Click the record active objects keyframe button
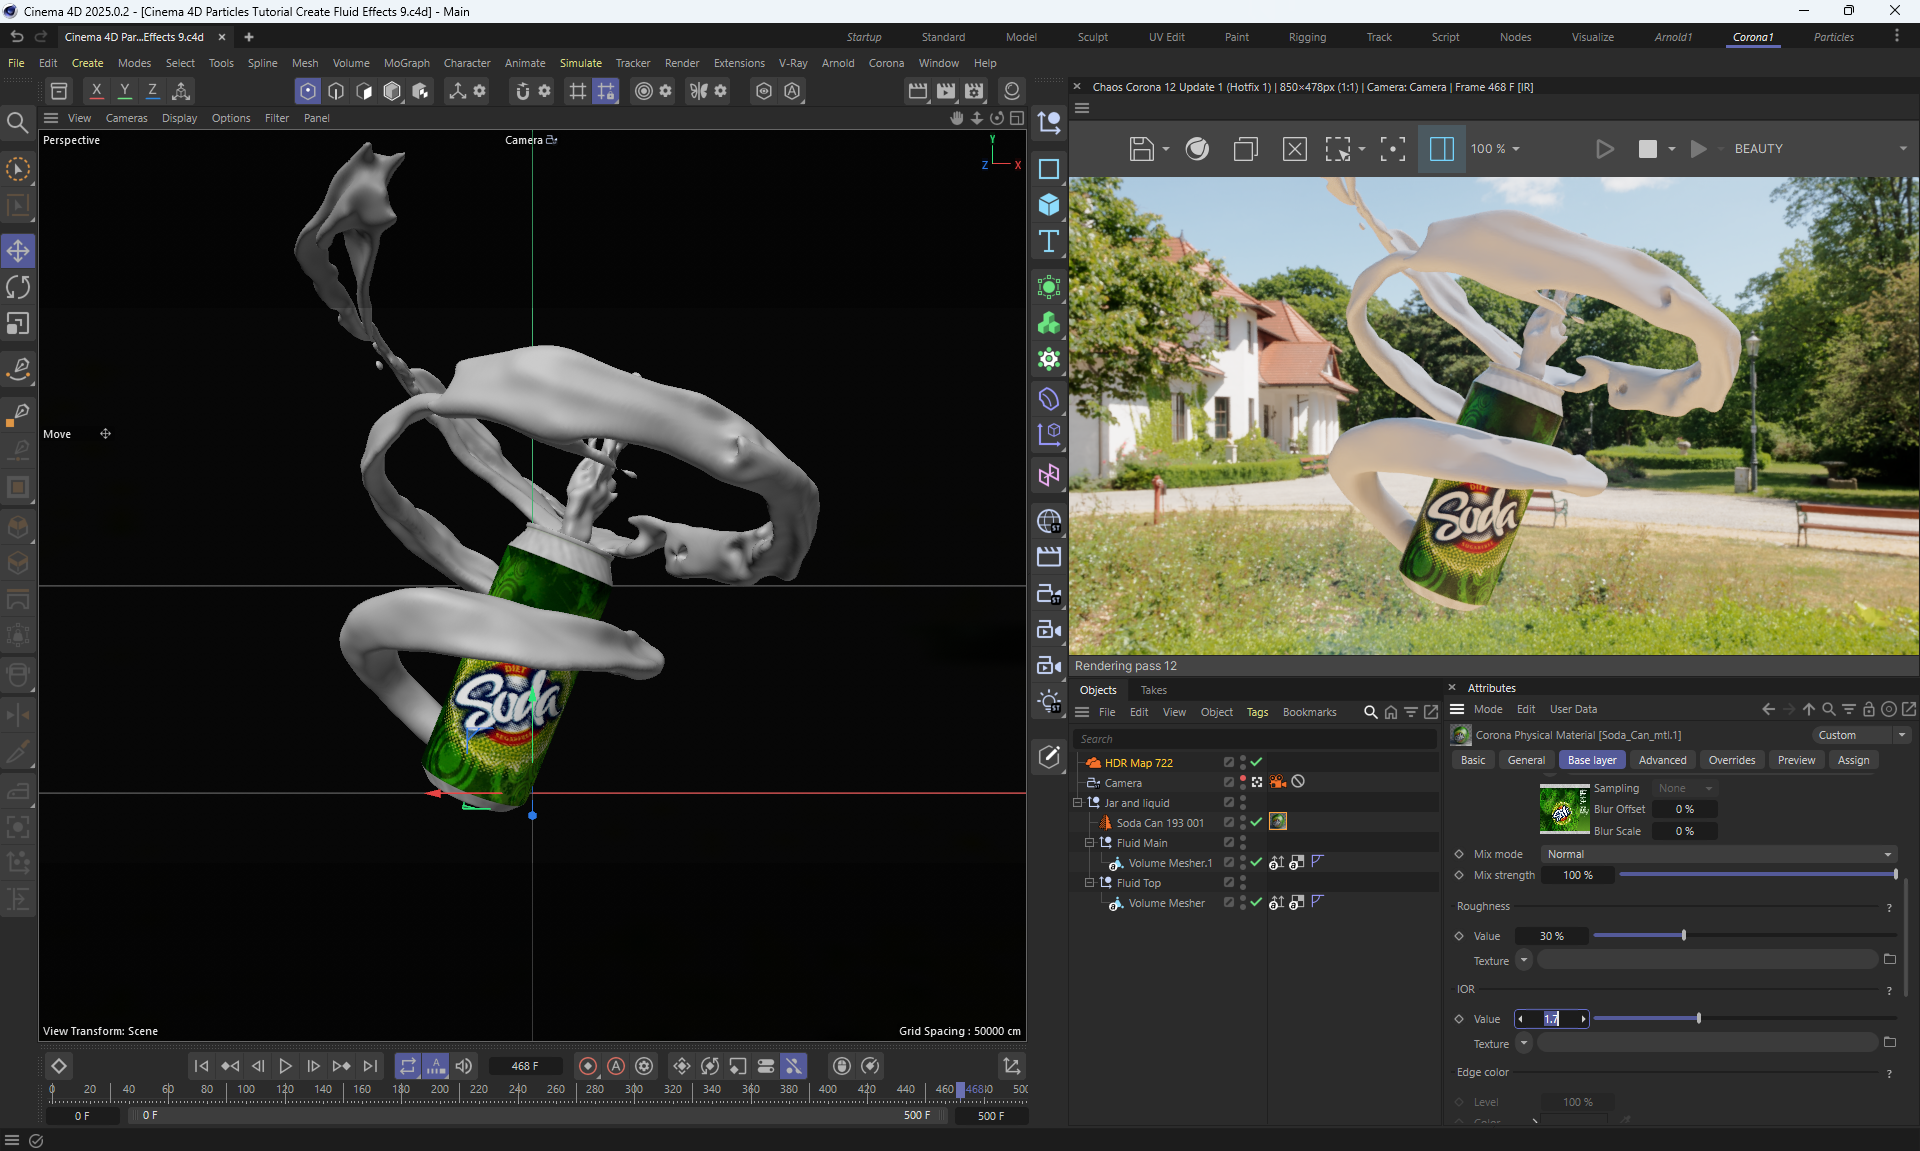 pos(588,1066)
